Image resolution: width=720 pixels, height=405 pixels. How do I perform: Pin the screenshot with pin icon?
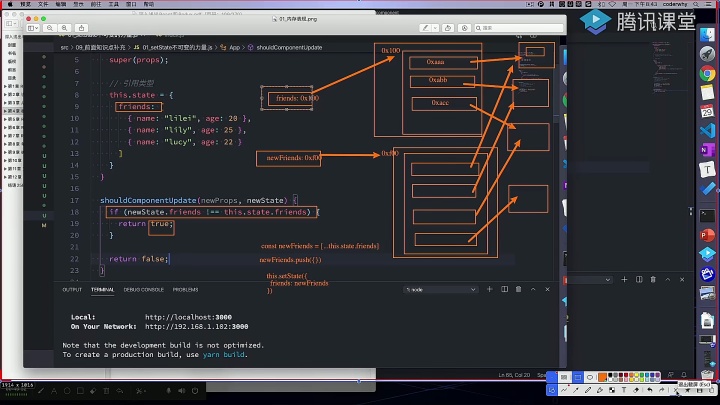tap(687, 390)
